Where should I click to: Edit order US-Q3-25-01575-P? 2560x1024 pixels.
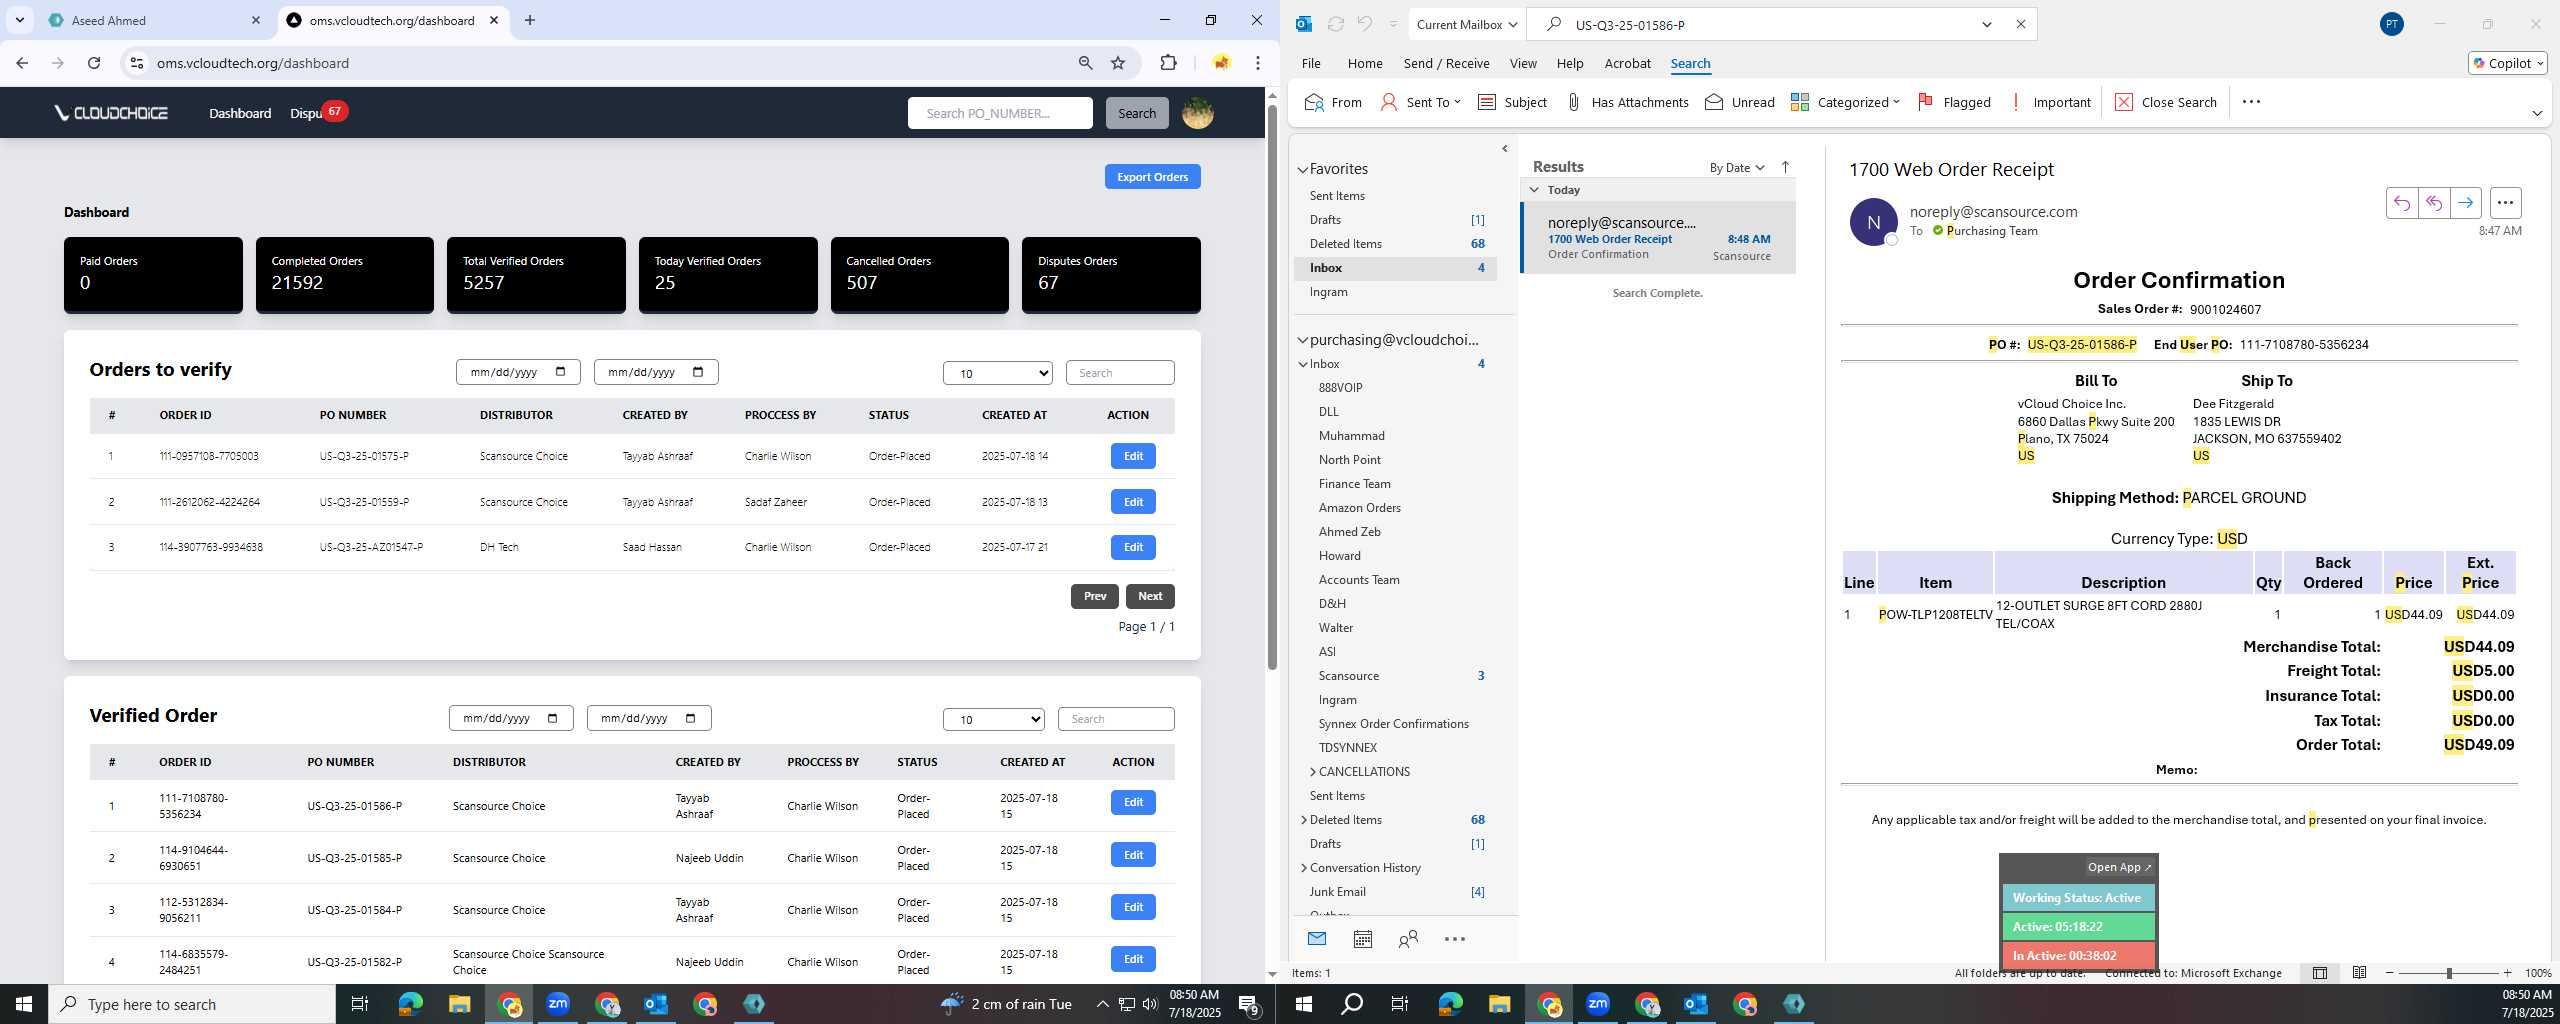pyautogui.click(x=1133, y=456)
